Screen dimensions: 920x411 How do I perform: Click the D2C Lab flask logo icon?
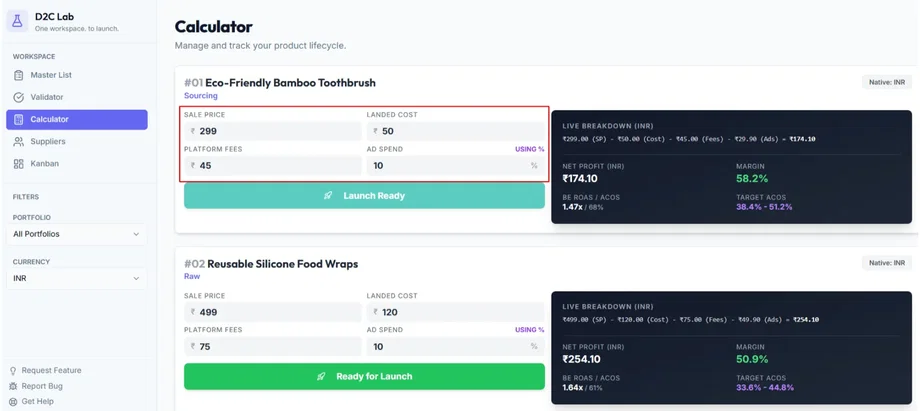click(x=18, y=21)
